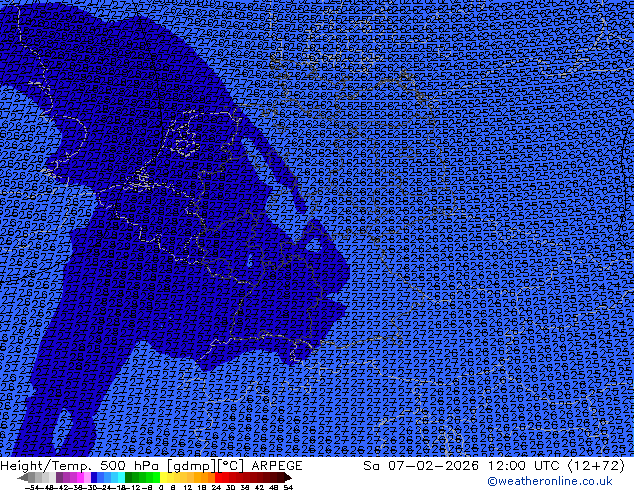The image size is (634, 490).
Task: Select the bright red 24 legend swatch
Action: coord(218,477)
